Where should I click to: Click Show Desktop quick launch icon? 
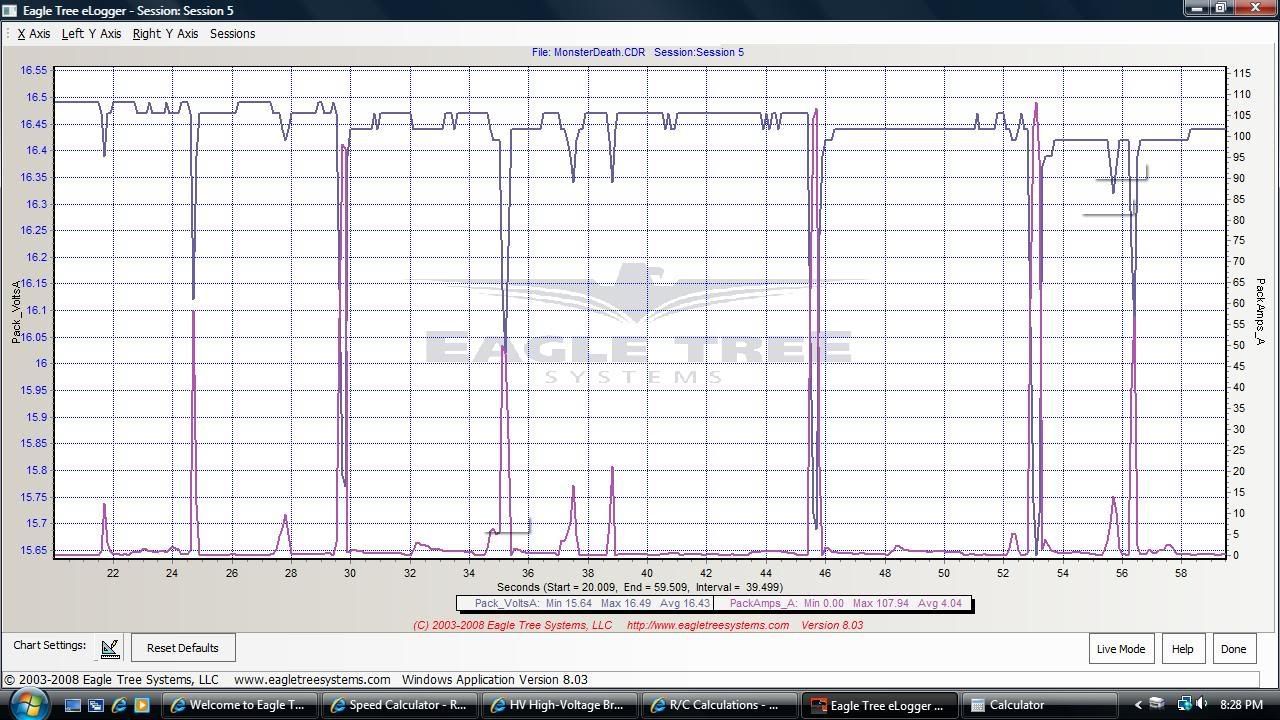tap(73, 705)
